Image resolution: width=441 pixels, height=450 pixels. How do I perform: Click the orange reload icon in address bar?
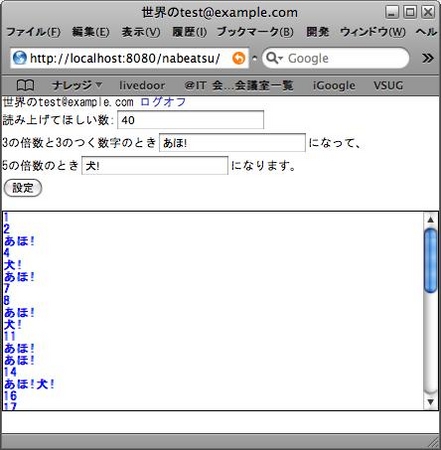point(239,58)
